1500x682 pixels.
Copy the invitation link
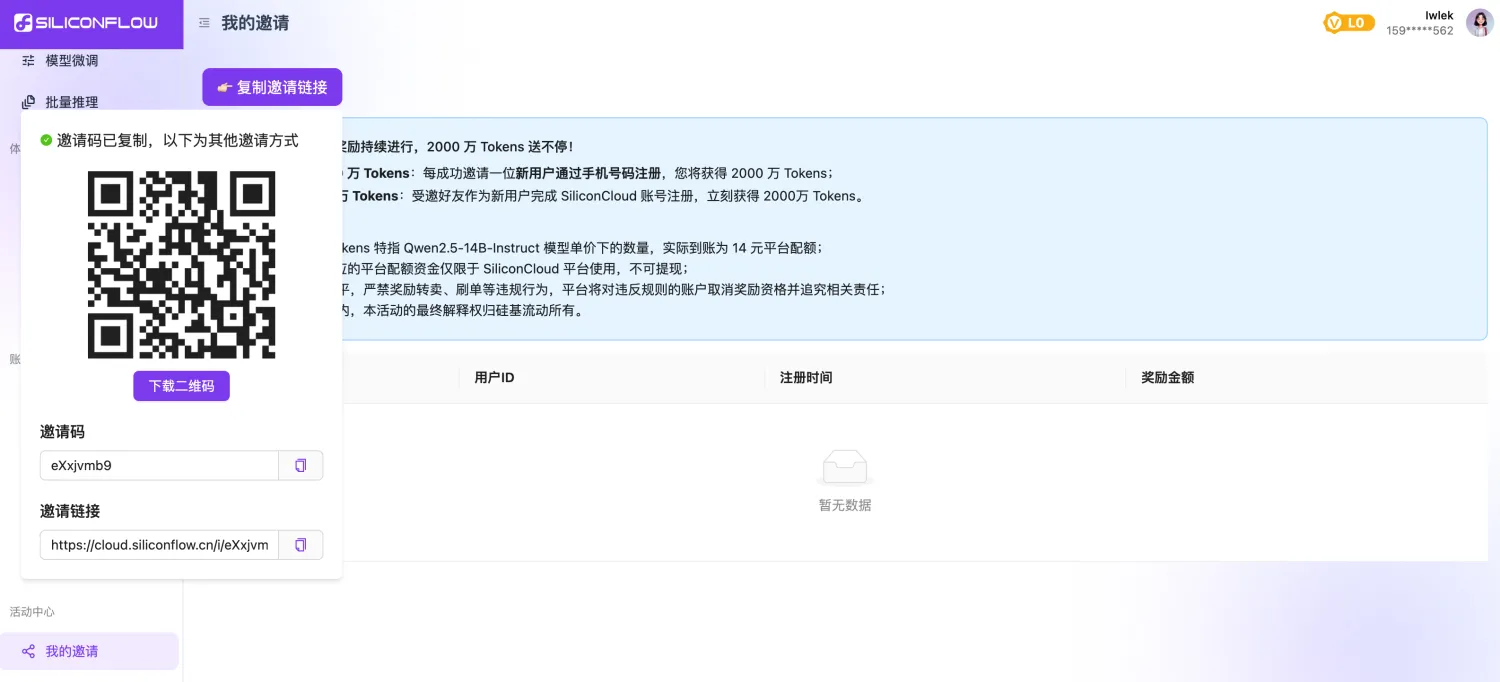pos(301,545)
